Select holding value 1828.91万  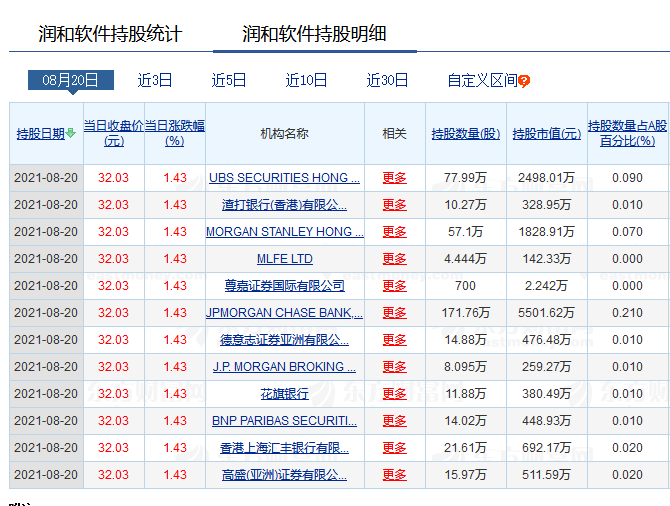[547, 232]
